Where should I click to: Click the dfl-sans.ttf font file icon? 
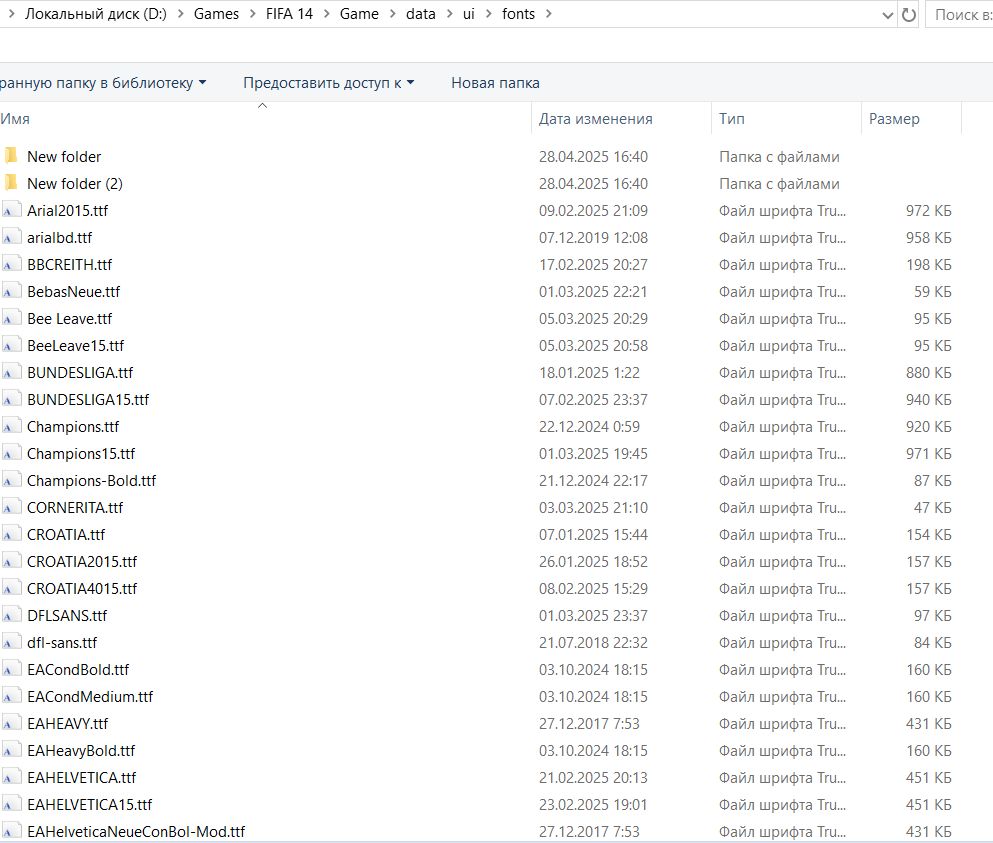click(x=11, y=642)
